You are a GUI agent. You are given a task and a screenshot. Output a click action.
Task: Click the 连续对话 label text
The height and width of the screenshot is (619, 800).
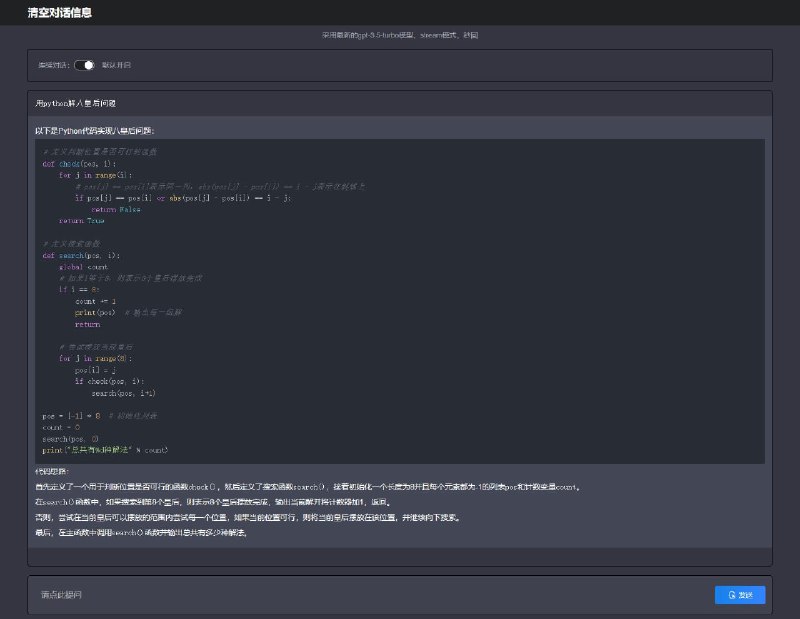click(x=52, y=65)
